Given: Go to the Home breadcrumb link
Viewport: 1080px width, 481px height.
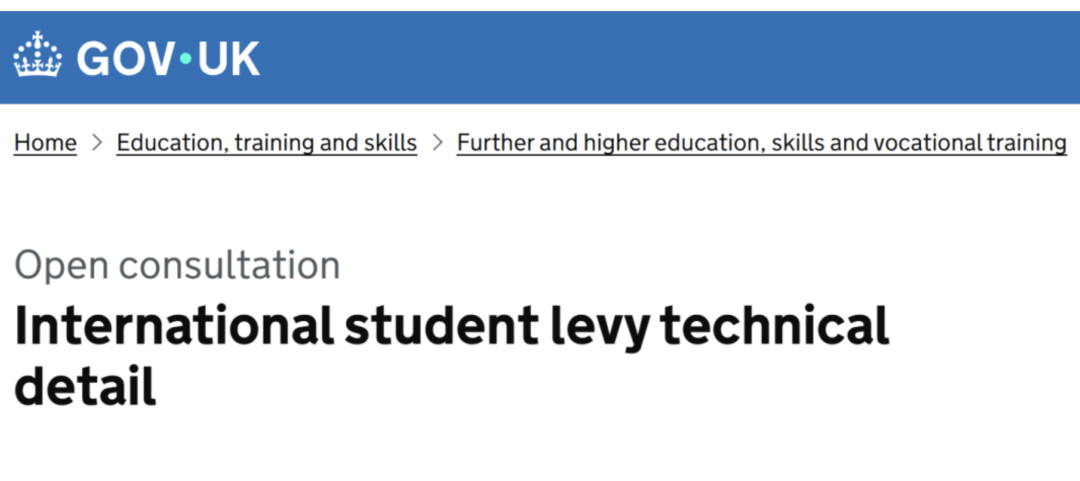Looking at the screenshot, I should click(45, 143).
